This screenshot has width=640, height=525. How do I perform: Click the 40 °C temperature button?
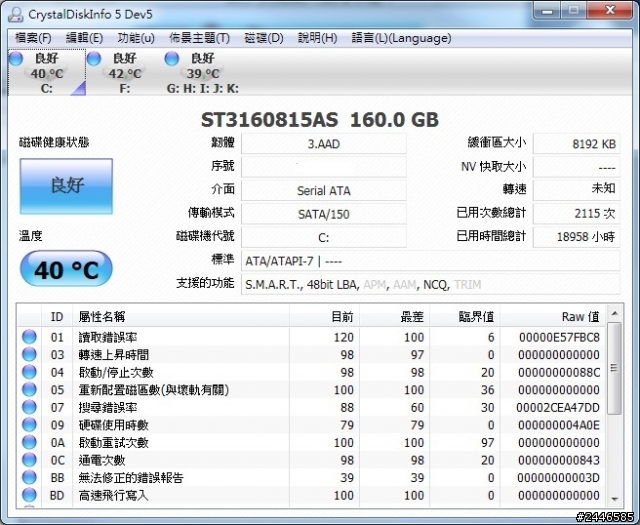66,269
